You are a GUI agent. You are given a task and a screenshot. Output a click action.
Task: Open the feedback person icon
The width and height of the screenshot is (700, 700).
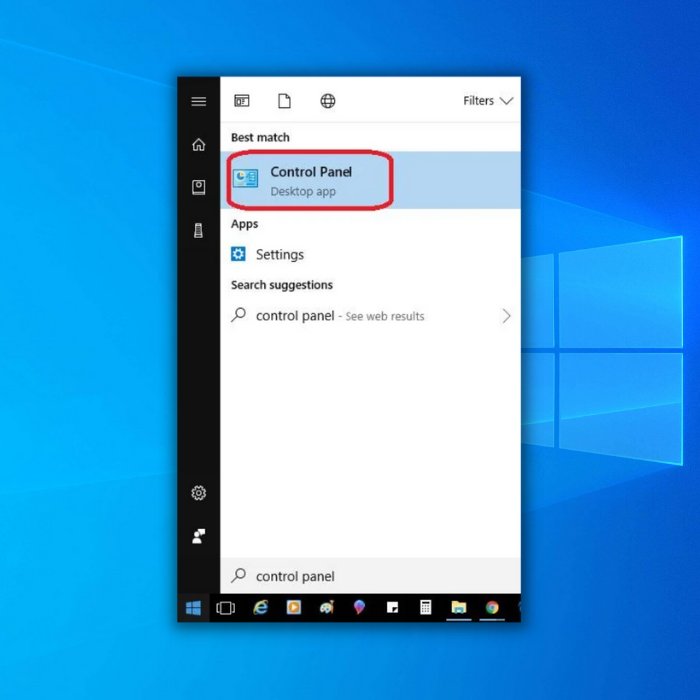(199, 536)
